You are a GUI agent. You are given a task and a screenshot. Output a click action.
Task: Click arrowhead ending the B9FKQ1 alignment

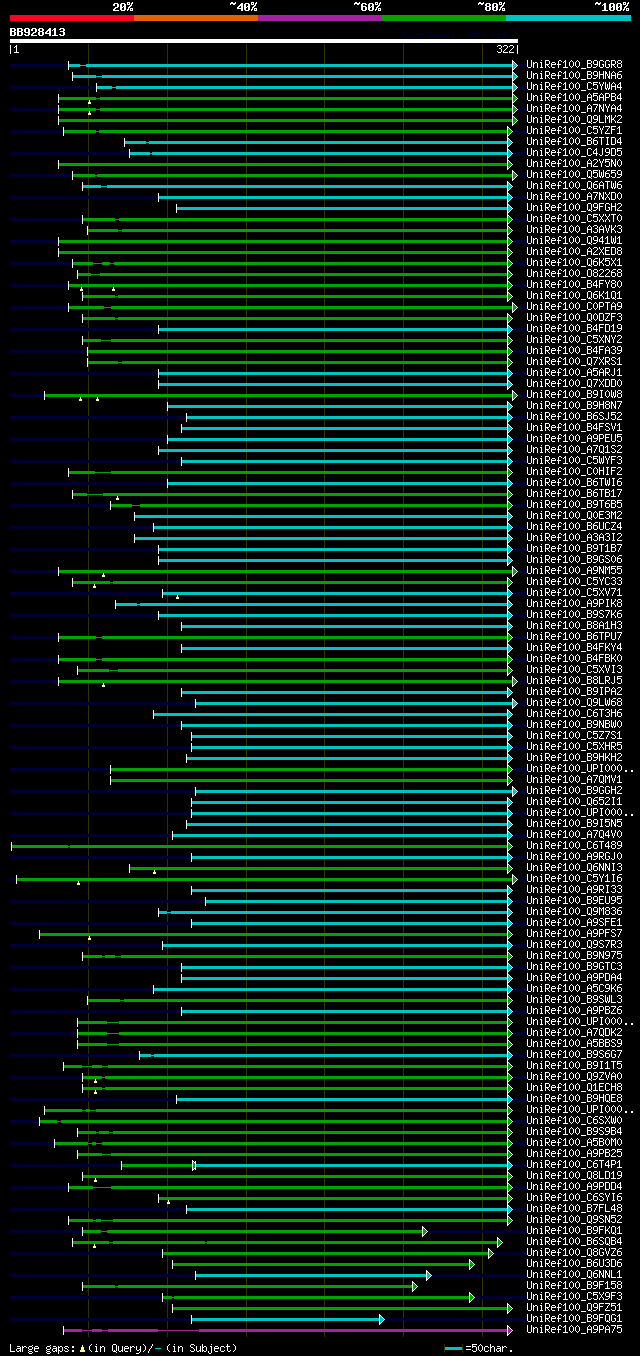tap(424, 1231)
